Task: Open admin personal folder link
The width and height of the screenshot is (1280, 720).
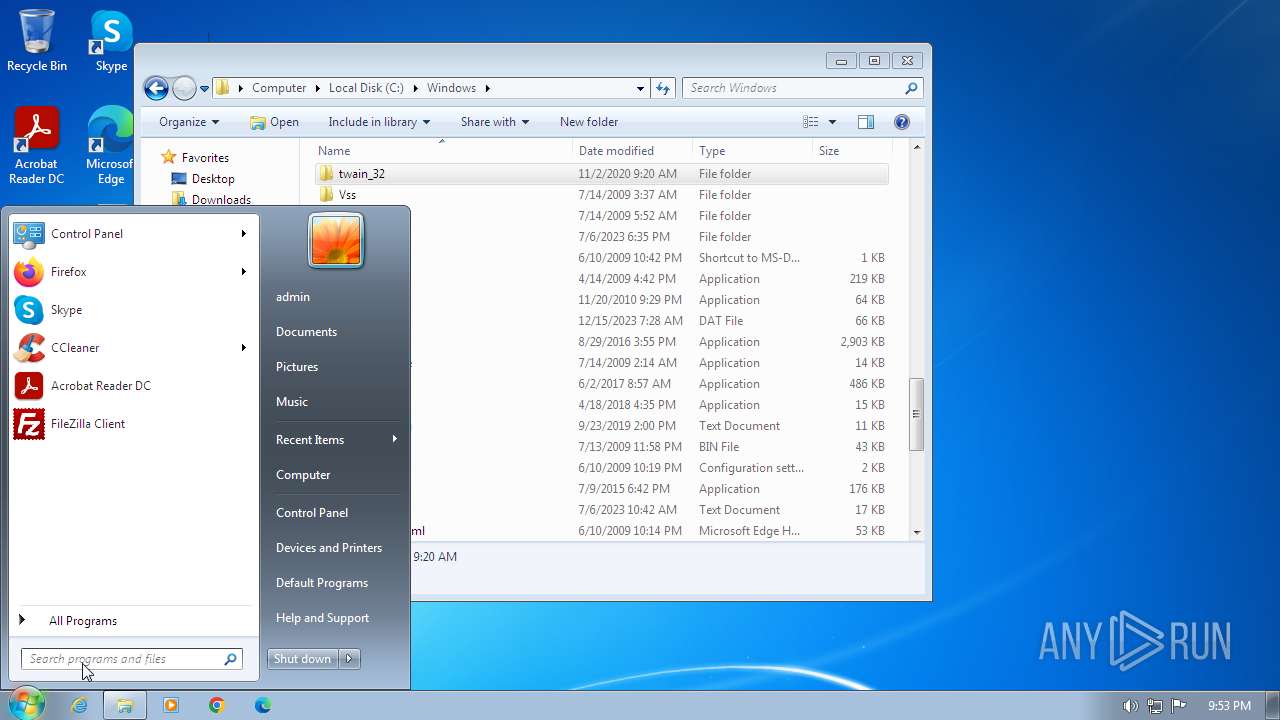Action: [293, 297]
